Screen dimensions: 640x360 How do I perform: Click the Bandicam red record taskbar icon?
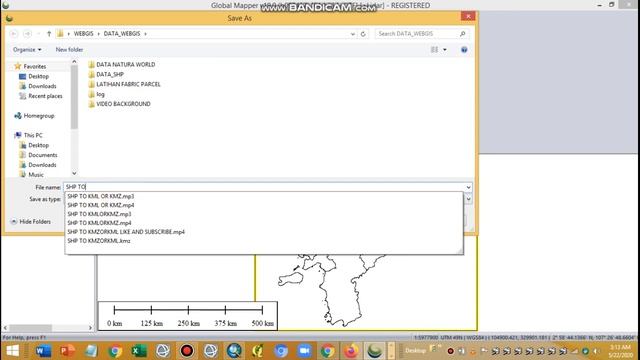(187, 351)
